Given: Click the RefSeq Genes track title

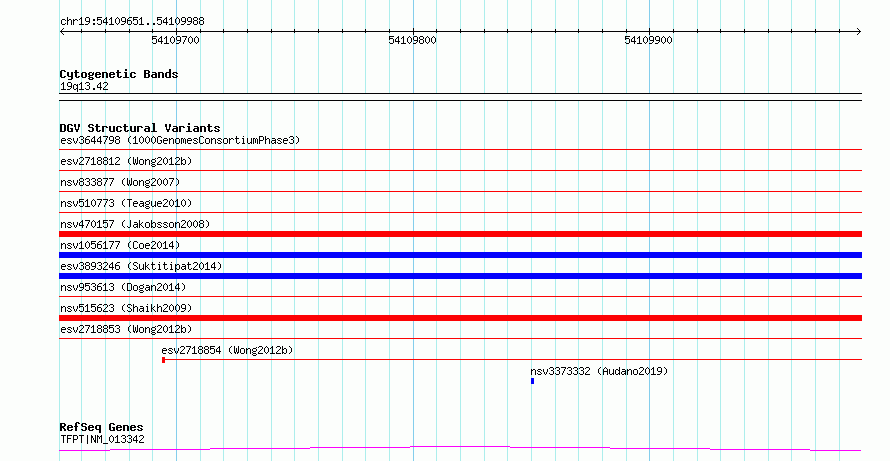Looking at the screenshot, I should point(102,427).
